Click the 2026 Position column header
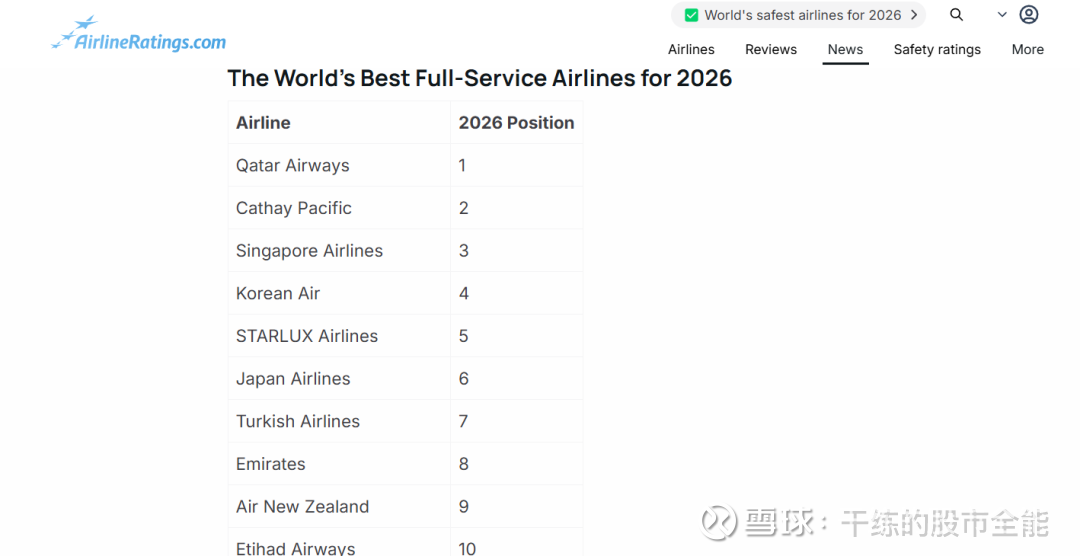 (x=516, y=123)
